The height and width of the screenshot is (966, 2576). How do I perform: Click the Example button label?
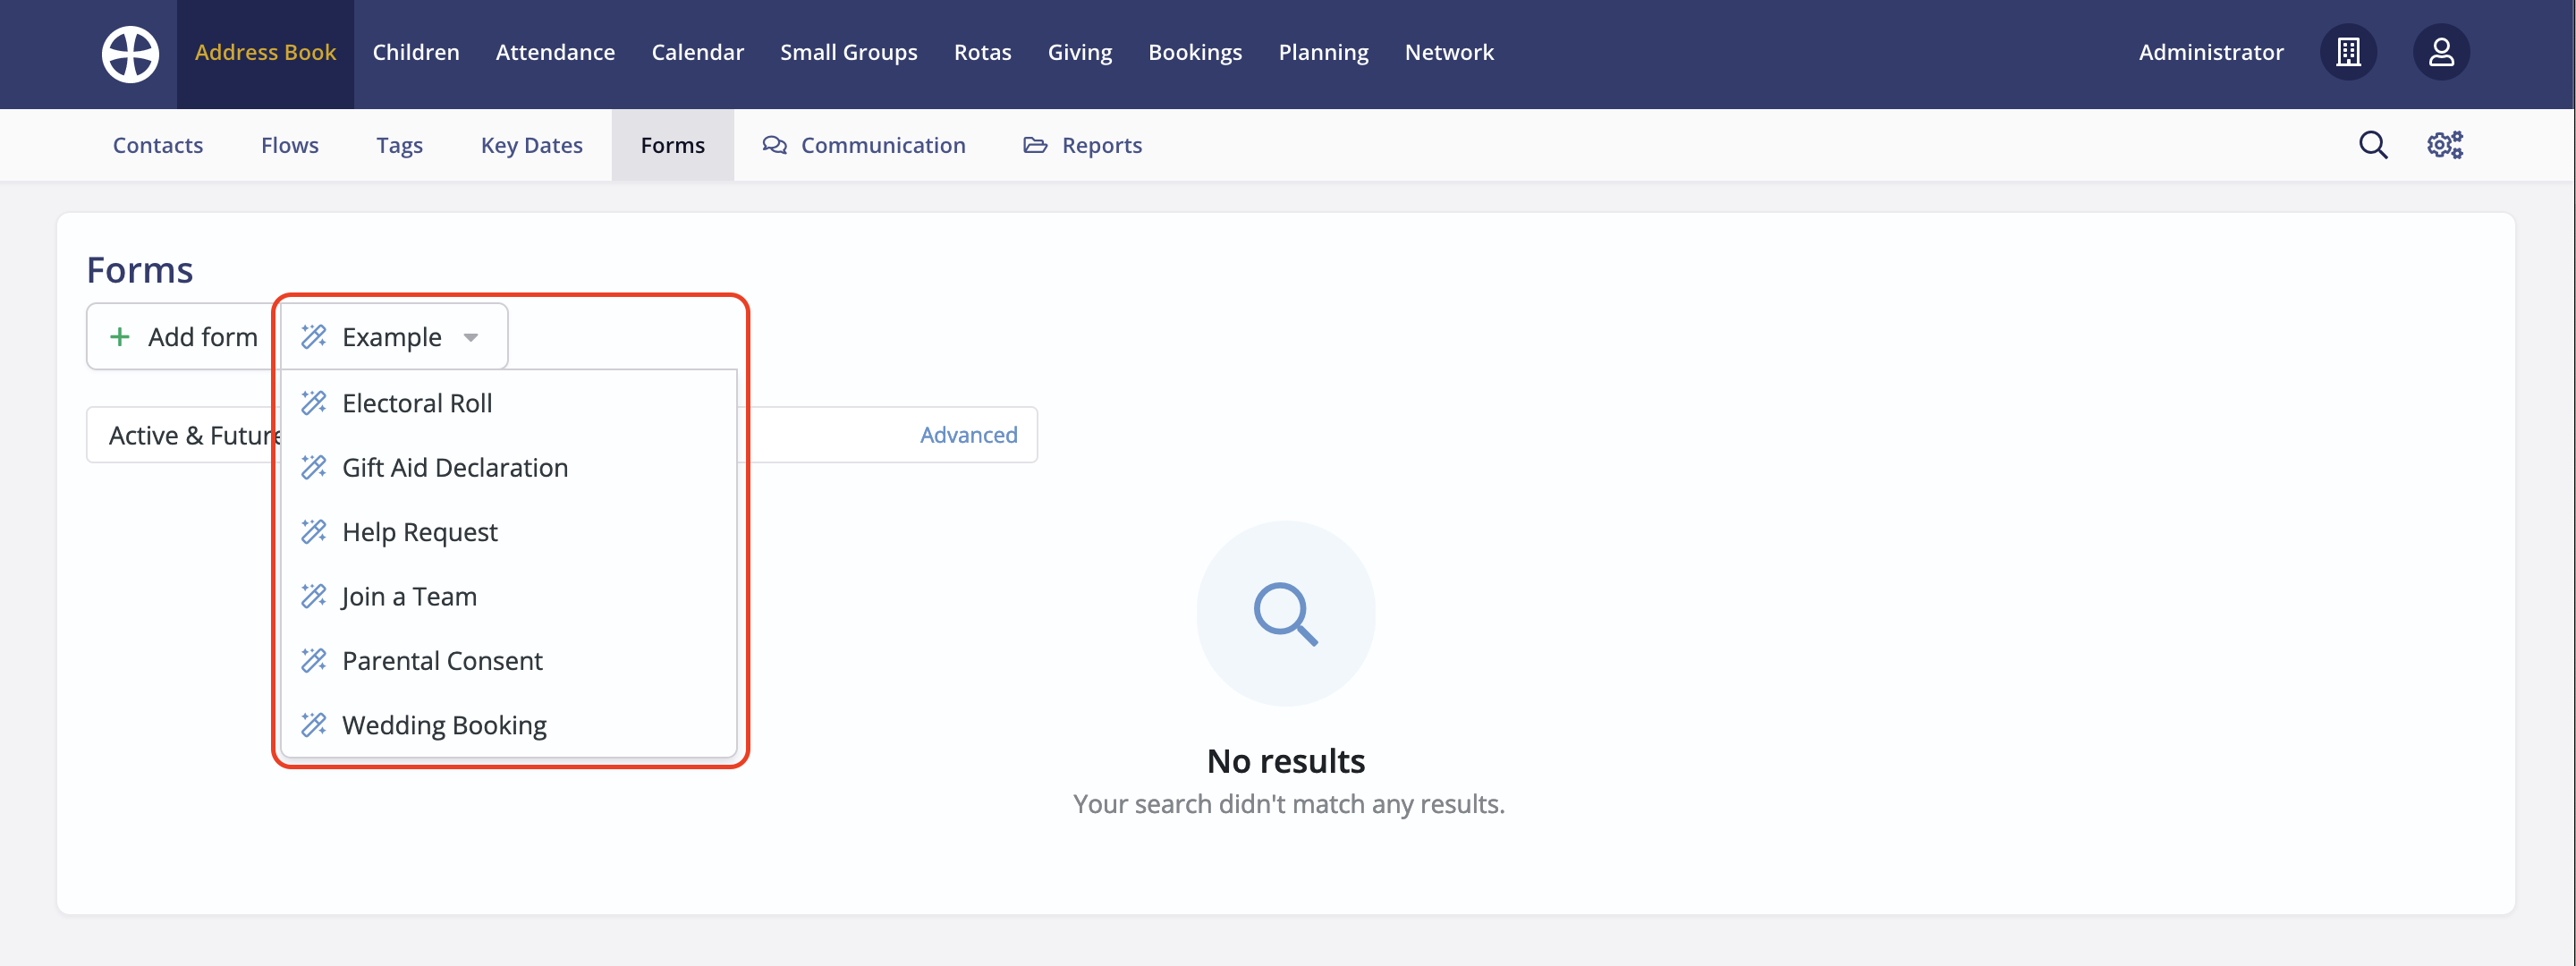point(391,337)
